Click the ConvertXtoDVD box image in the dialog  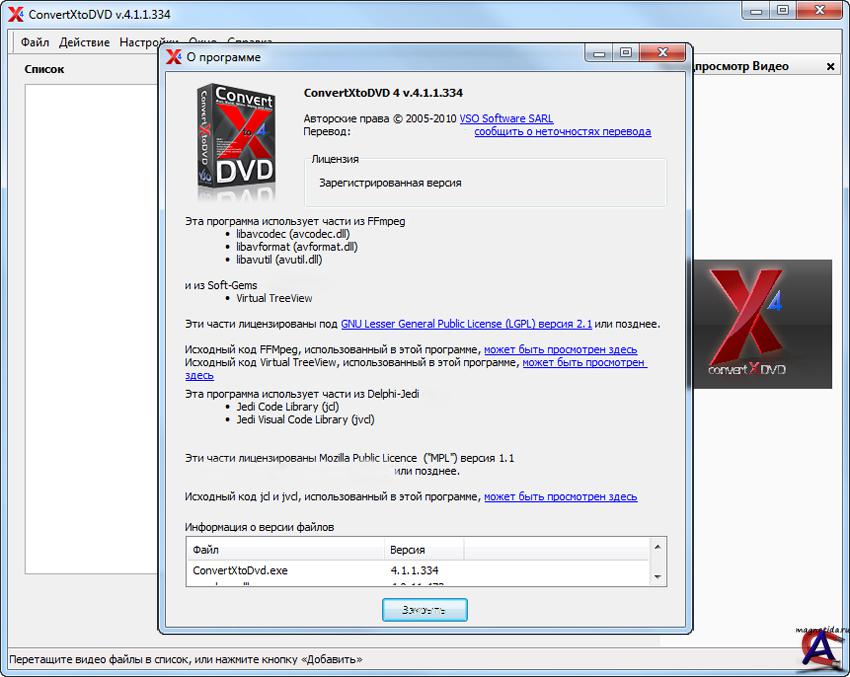click(233, 141)
